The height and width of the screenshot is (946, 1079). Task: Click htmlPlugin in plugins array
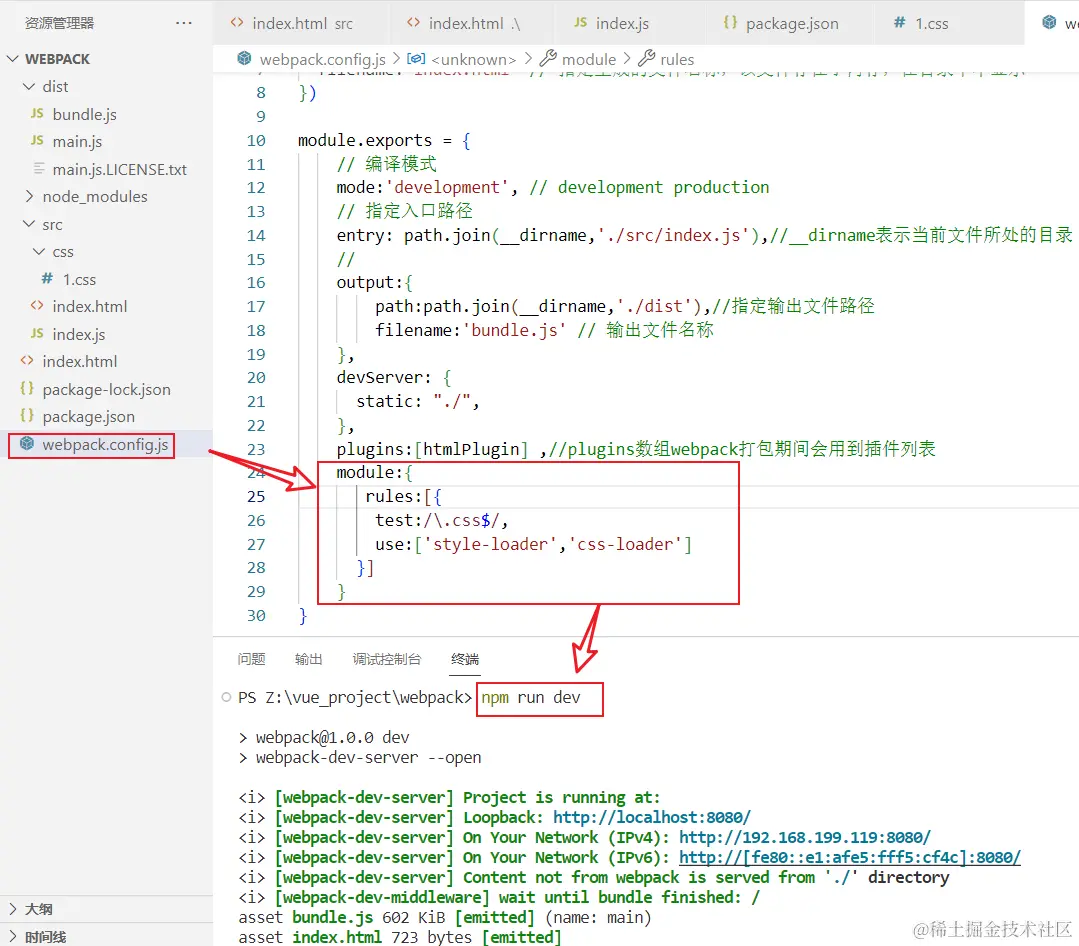point(471,449)
